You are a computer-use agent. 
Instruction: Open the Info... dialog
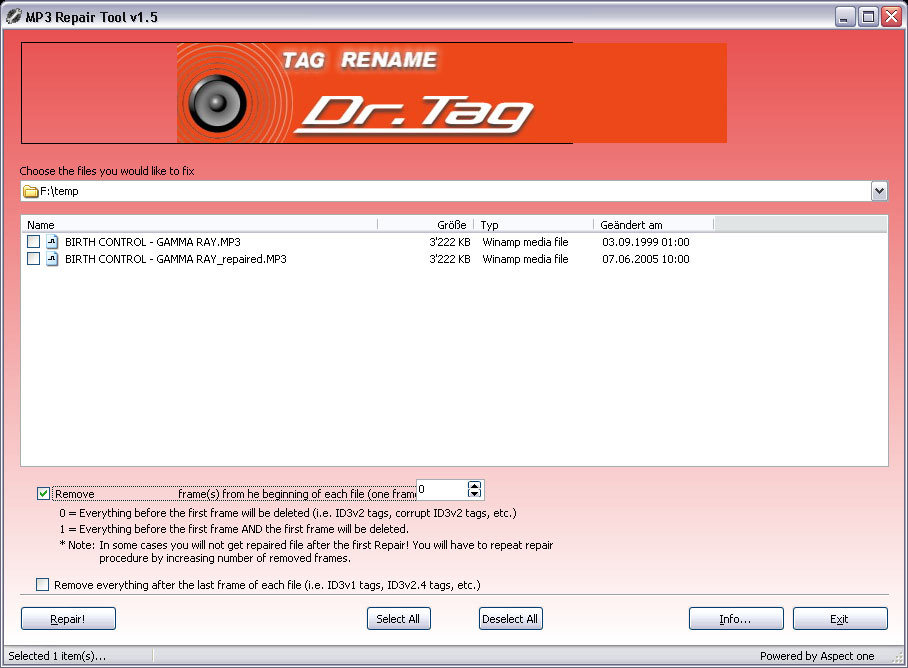tap(736, 618)
